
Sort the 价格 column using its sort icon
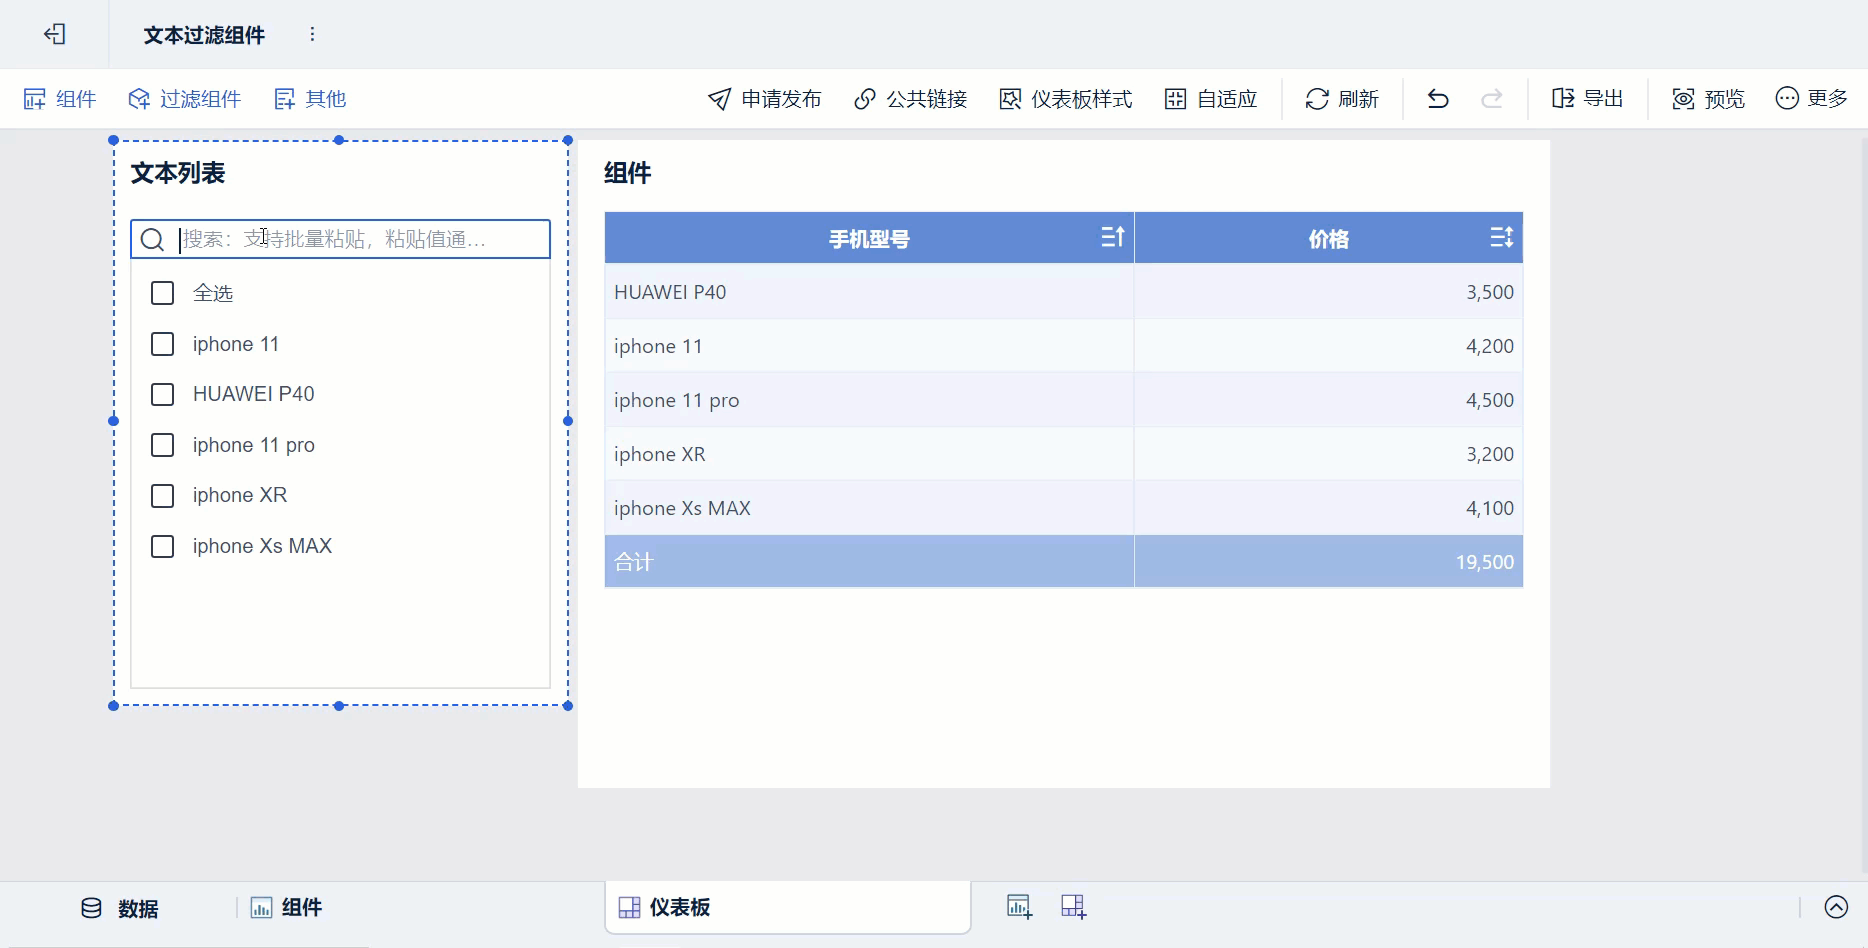click(x=1502, y=237)
